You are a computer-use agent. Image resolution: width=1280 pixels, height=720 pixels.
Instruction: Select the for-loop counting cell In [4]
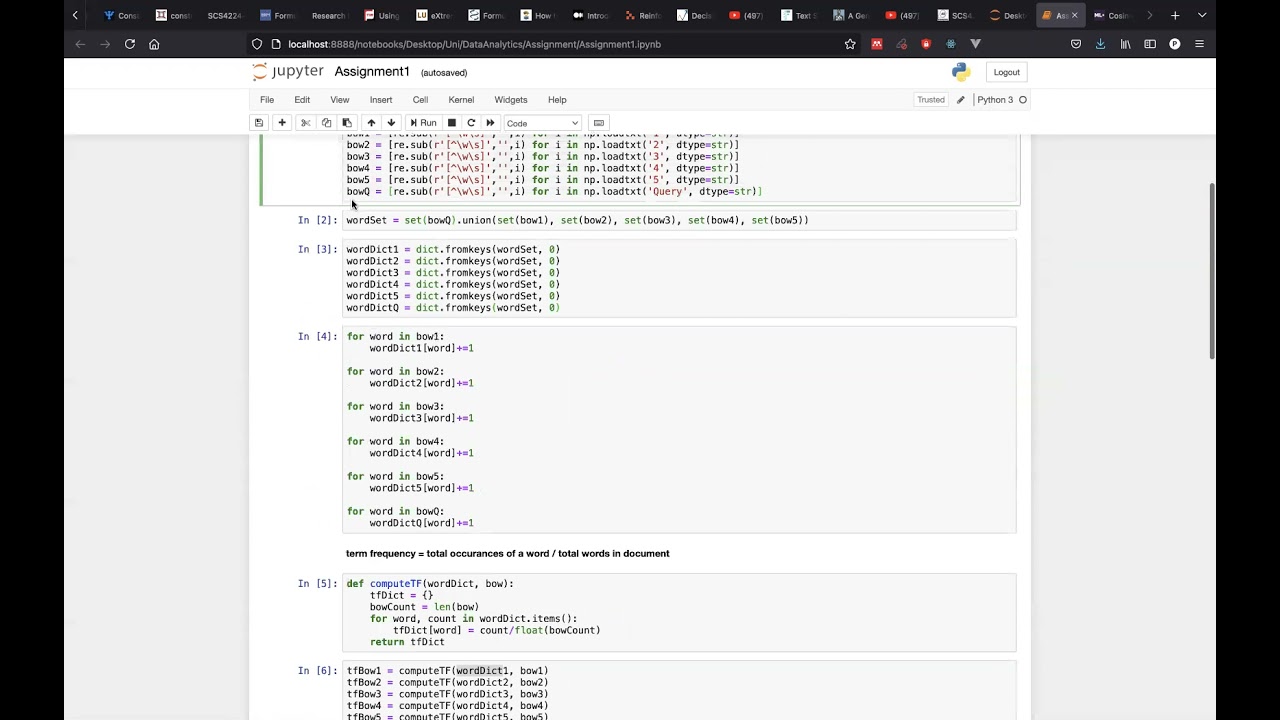click(679, 430)
